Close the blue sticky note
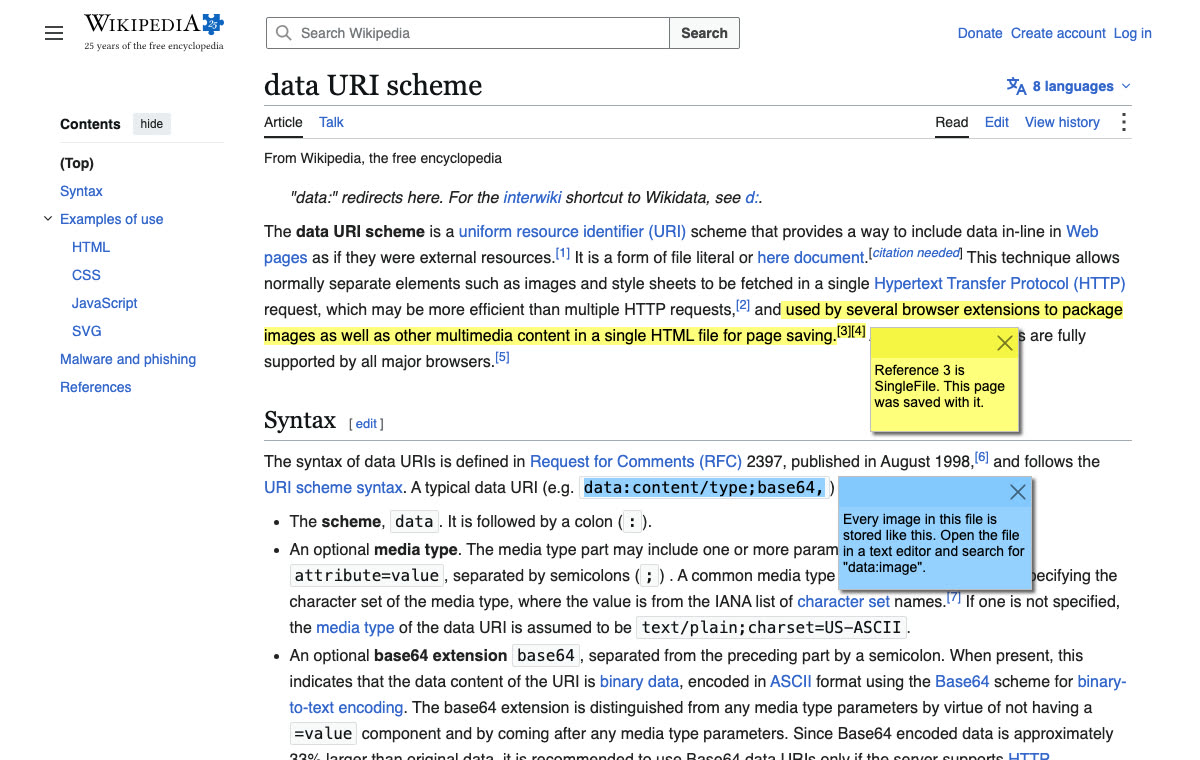The width and height of the screenshot is (1200, 760). (1018, 492)
